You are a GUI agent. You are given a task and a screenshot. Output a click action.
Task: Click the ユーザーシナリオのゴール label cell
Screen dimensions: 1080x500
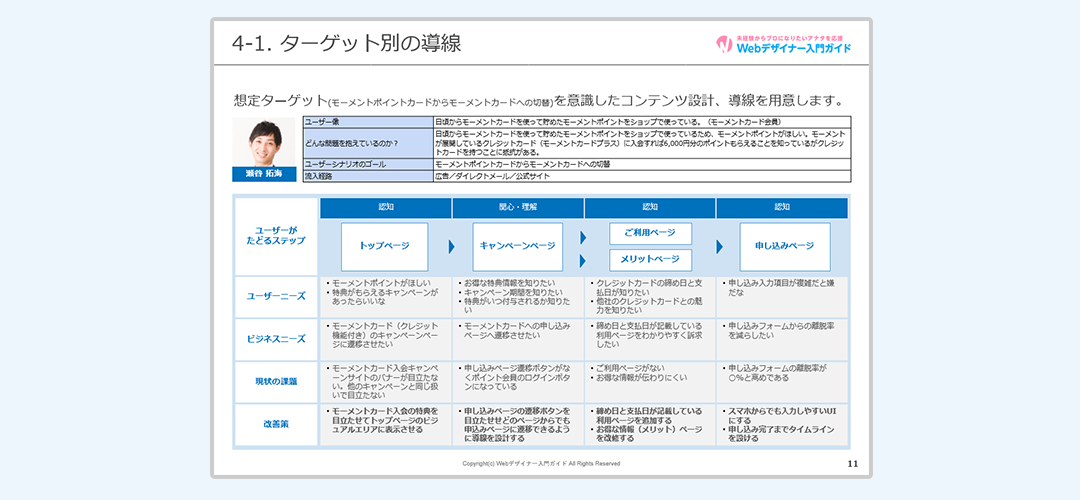click(x=368, y=165)
